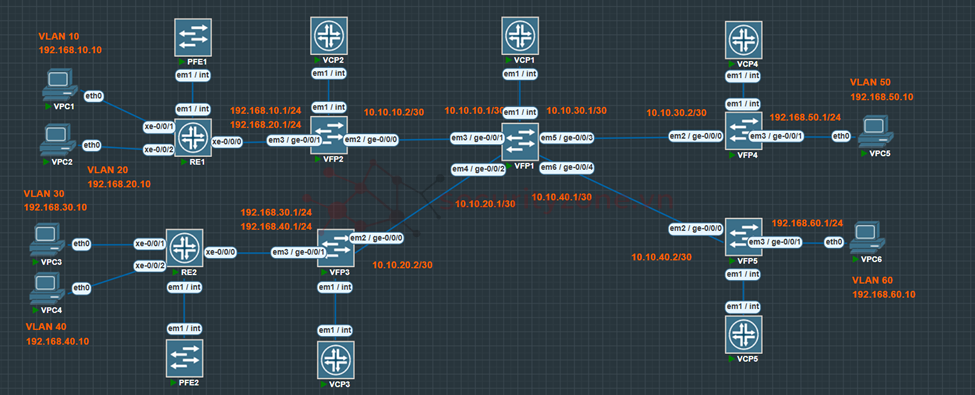975x395 pixels.
Task: Select the VCP2 router node
Action: pyautogui.click(x=329, y=35)
